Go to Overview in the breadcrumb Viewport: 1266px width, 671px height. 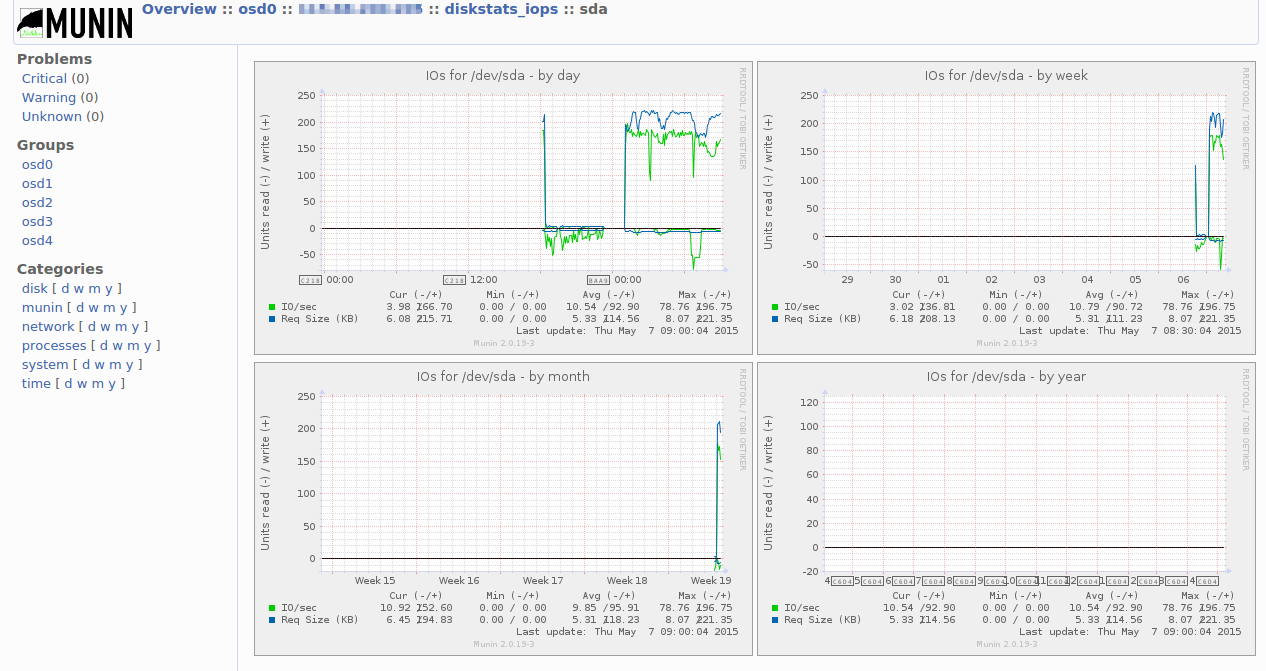179,9
